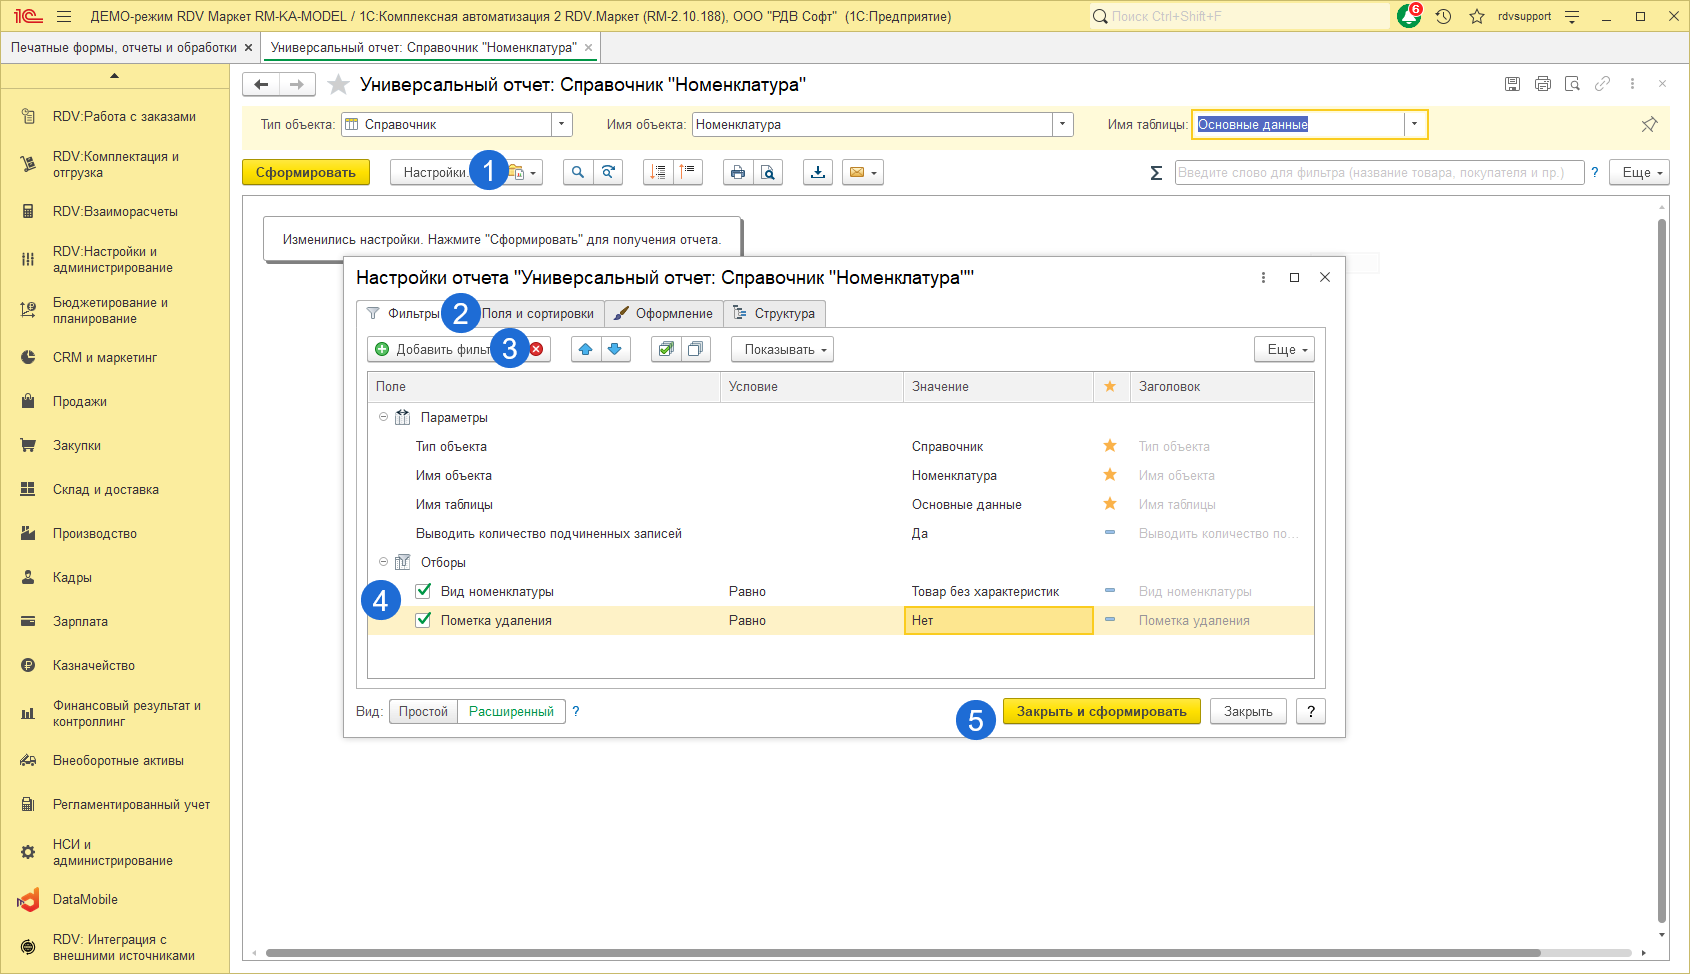Open print preview with magnifier icon
The height and width of the screenshot is (974, 1690).
[x=768, y=172]
